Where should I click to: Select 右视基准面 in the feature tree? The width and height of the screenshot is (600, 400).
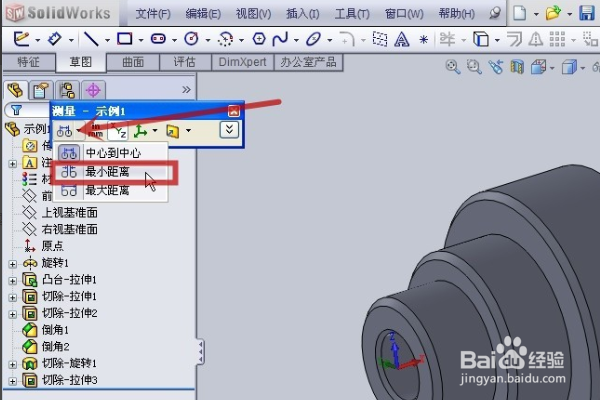coord(70,229)
